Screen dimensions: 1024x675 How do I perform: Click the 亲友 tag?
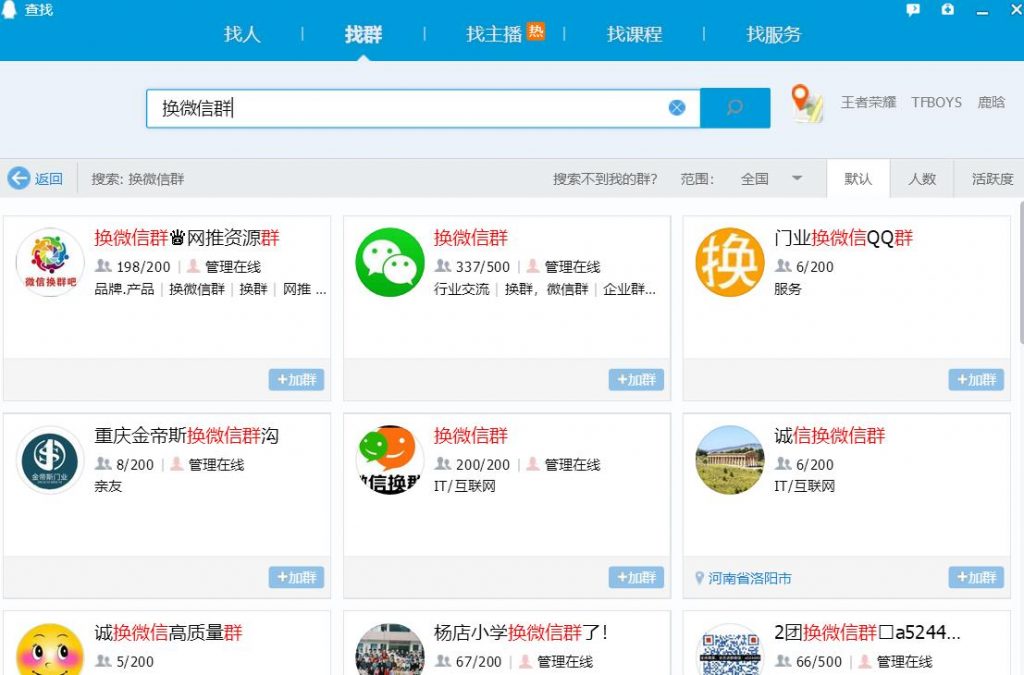[x=108, y=486]
